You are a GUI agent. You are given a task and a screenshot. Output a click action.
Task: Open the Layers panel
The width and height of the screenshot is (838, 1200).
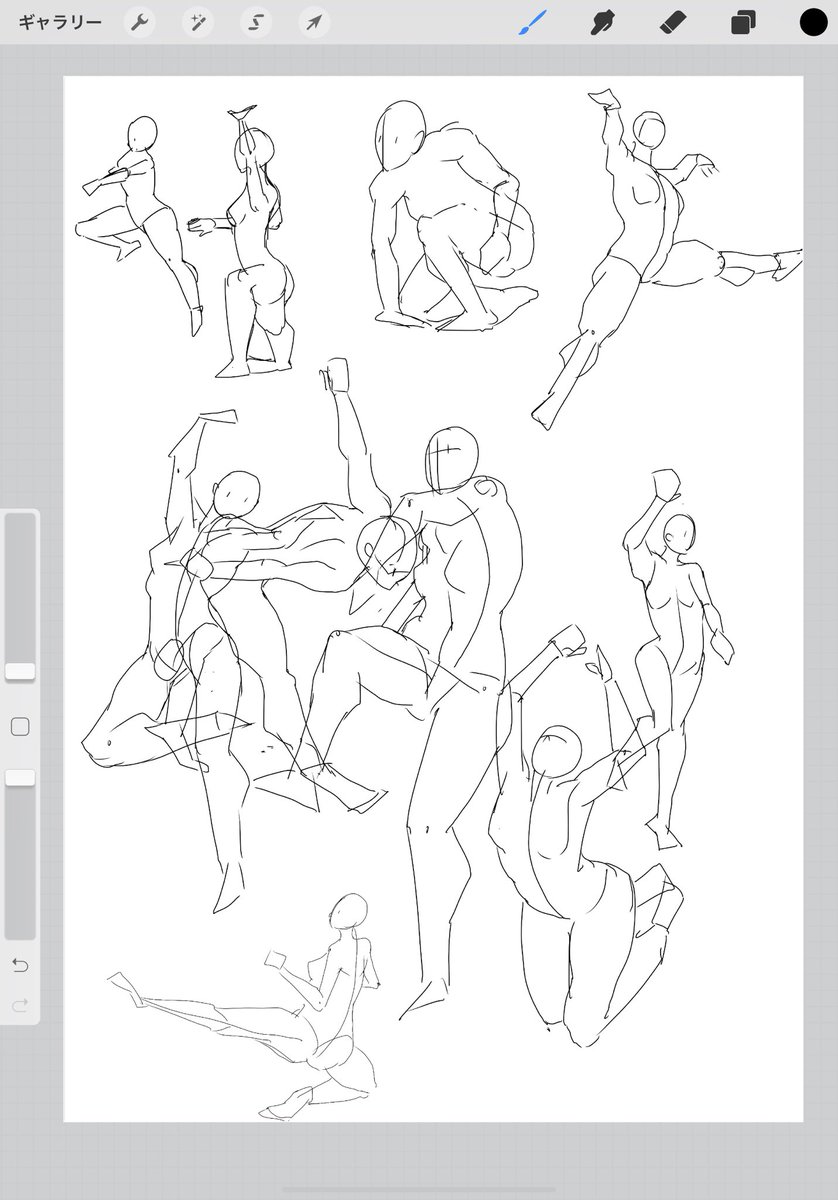point(743,22)
